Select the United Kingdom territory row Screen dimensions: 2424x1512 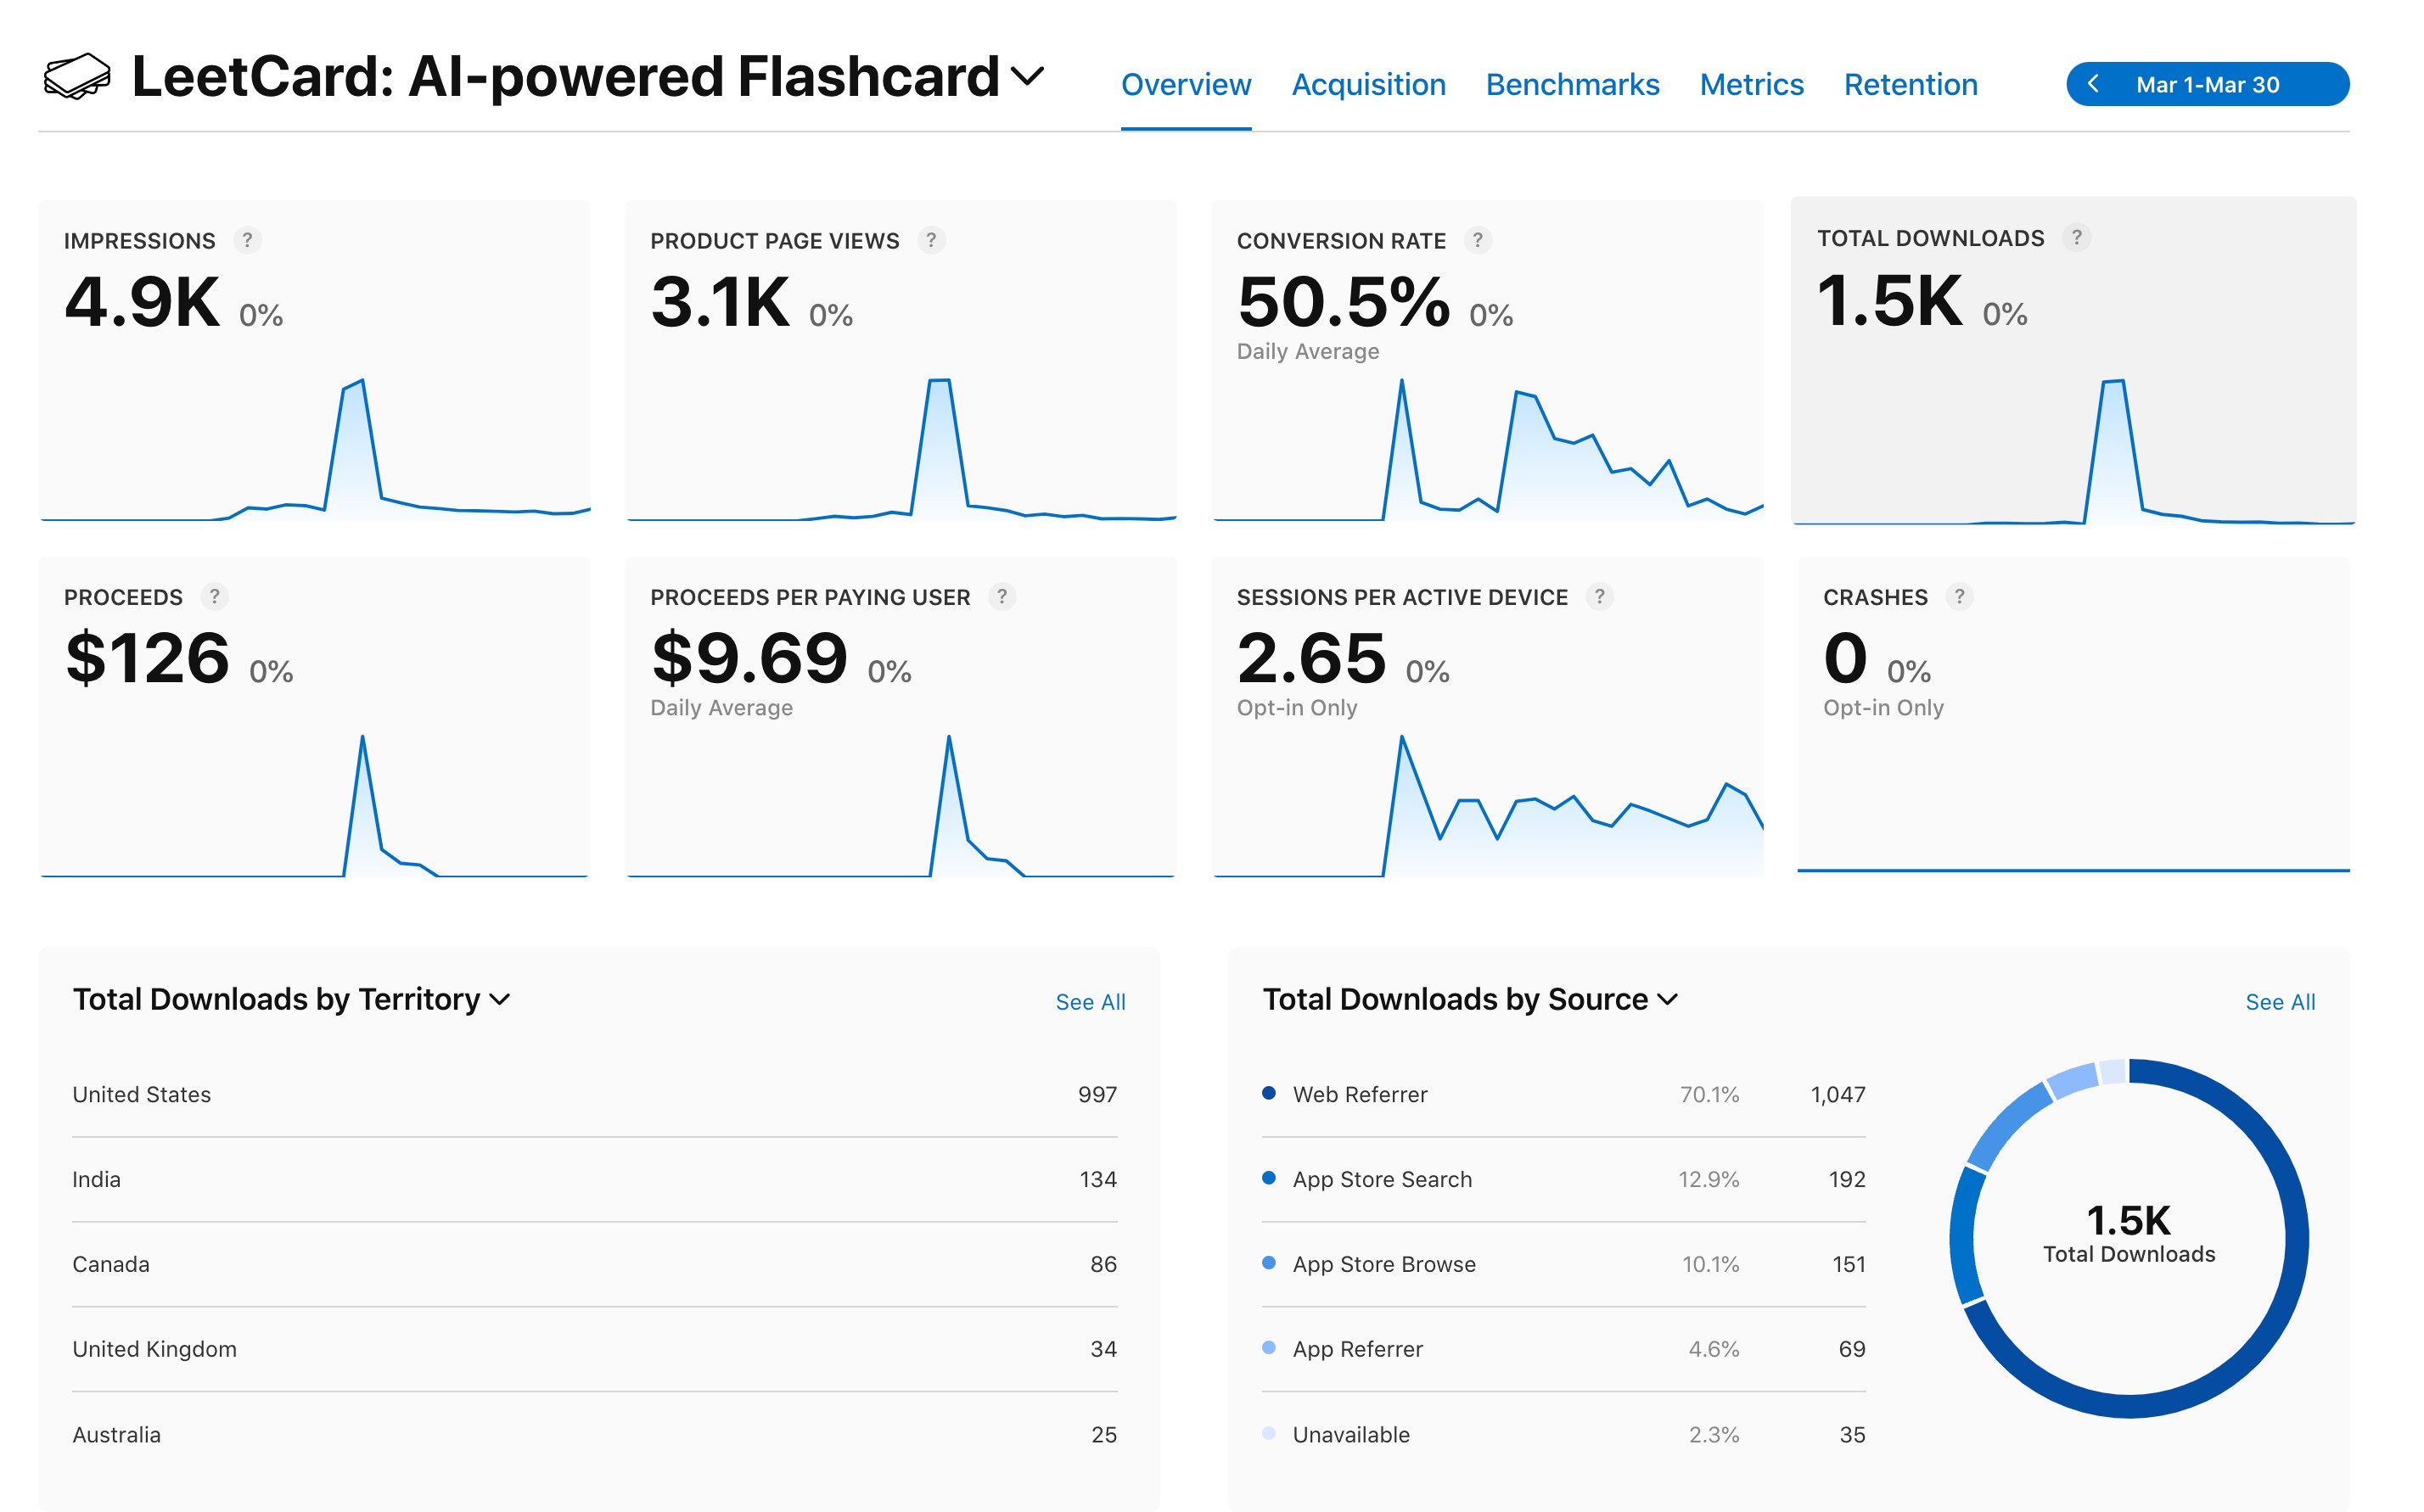tap(594, 1349)
